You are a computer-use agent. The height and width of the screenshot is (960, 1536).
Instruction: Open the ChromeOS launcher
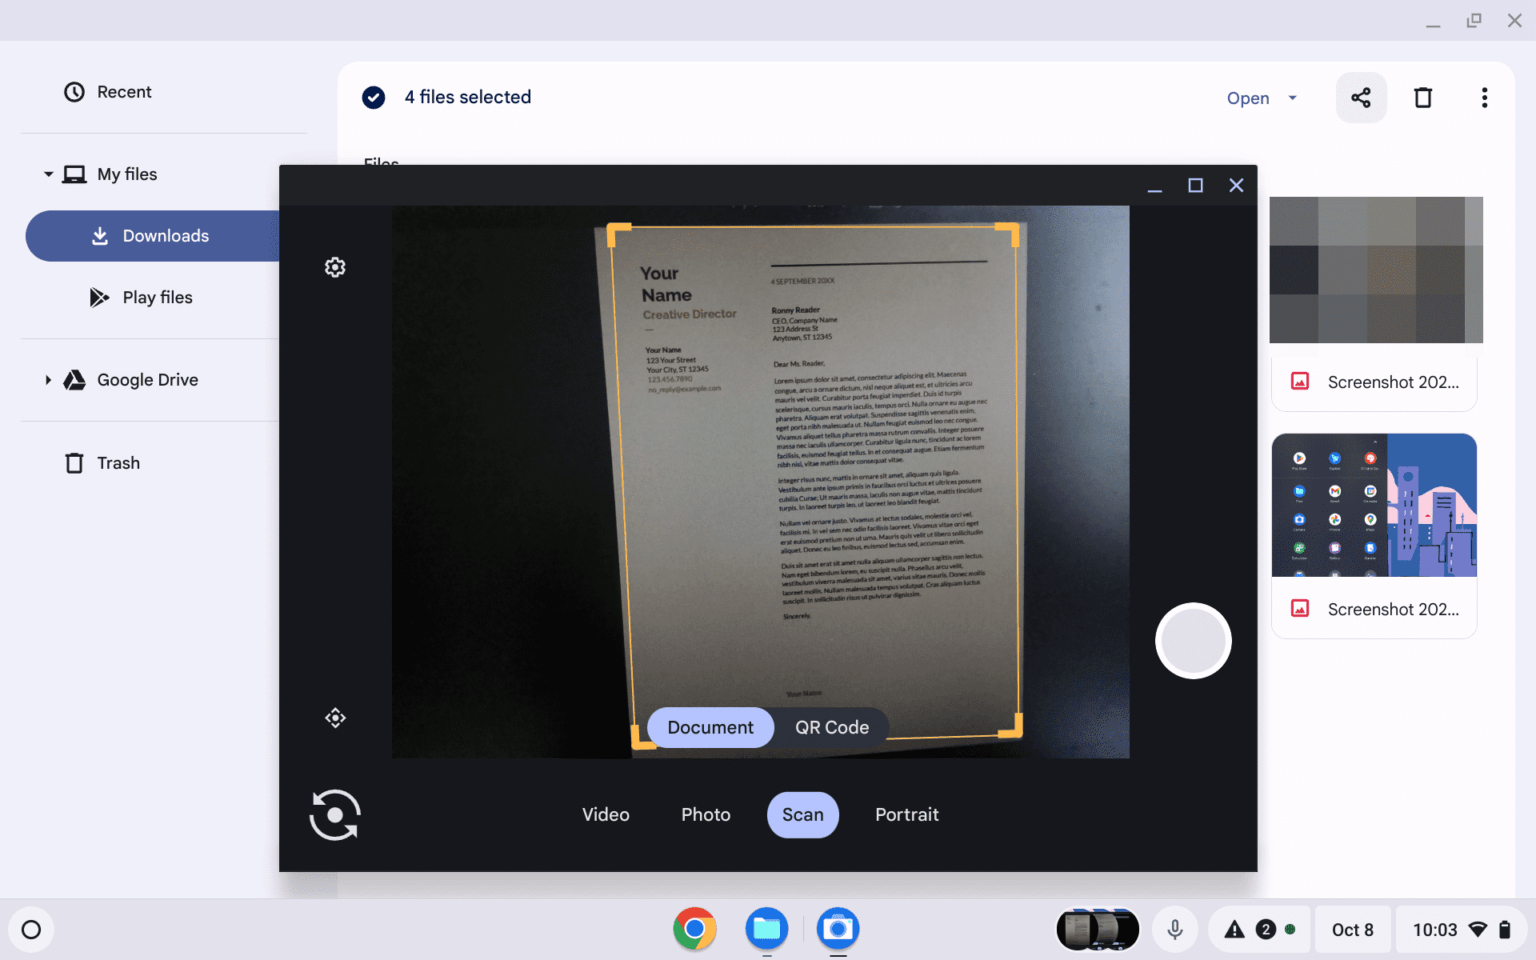[31, 929]
